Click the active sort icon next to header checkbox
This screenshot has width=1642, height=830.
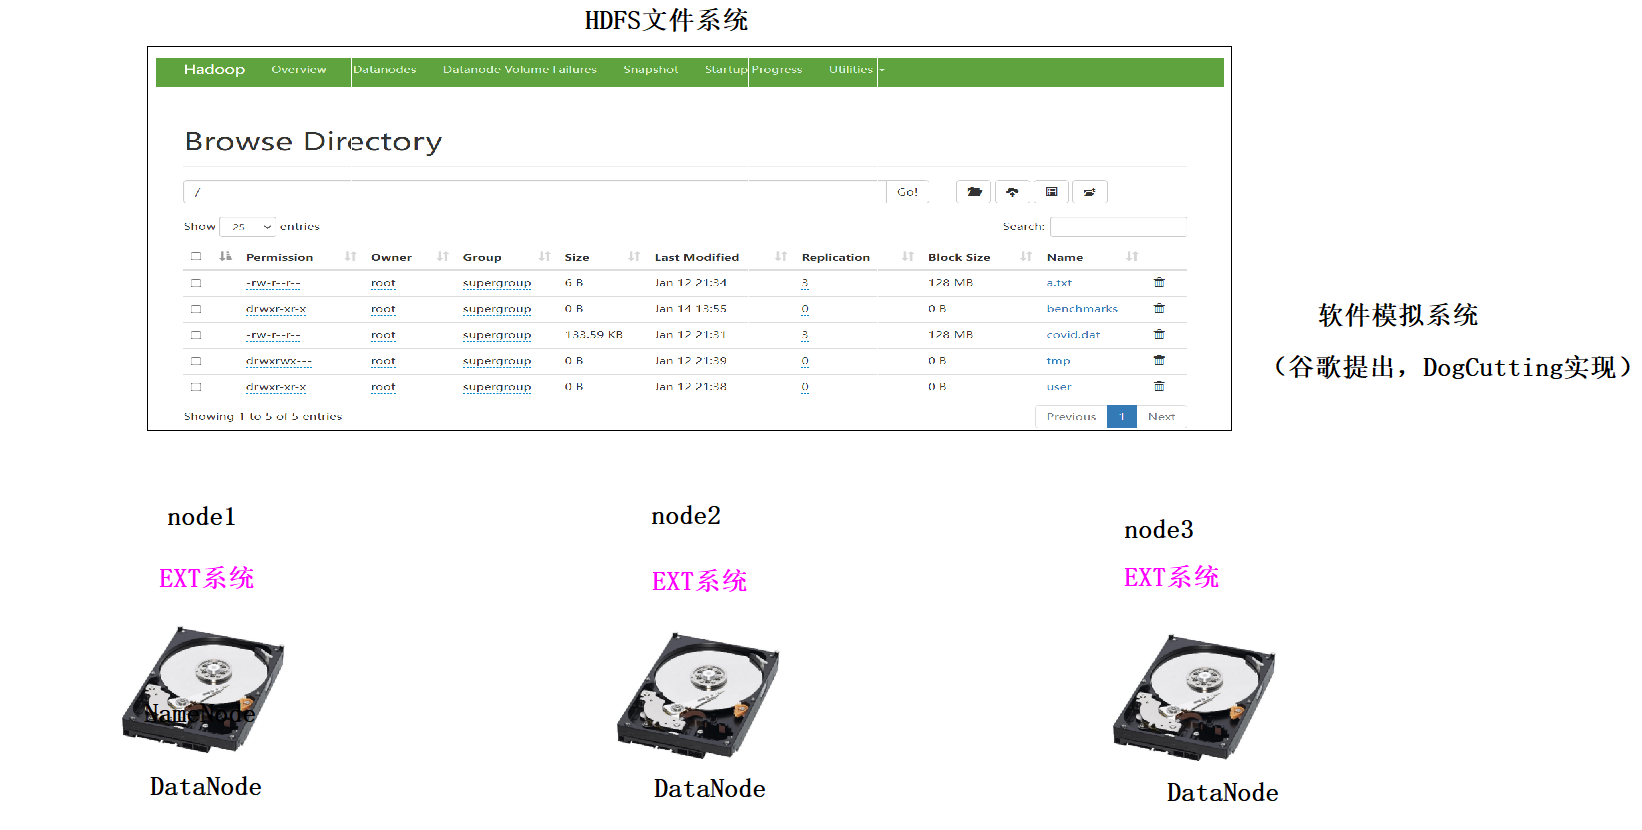point(225,257)
